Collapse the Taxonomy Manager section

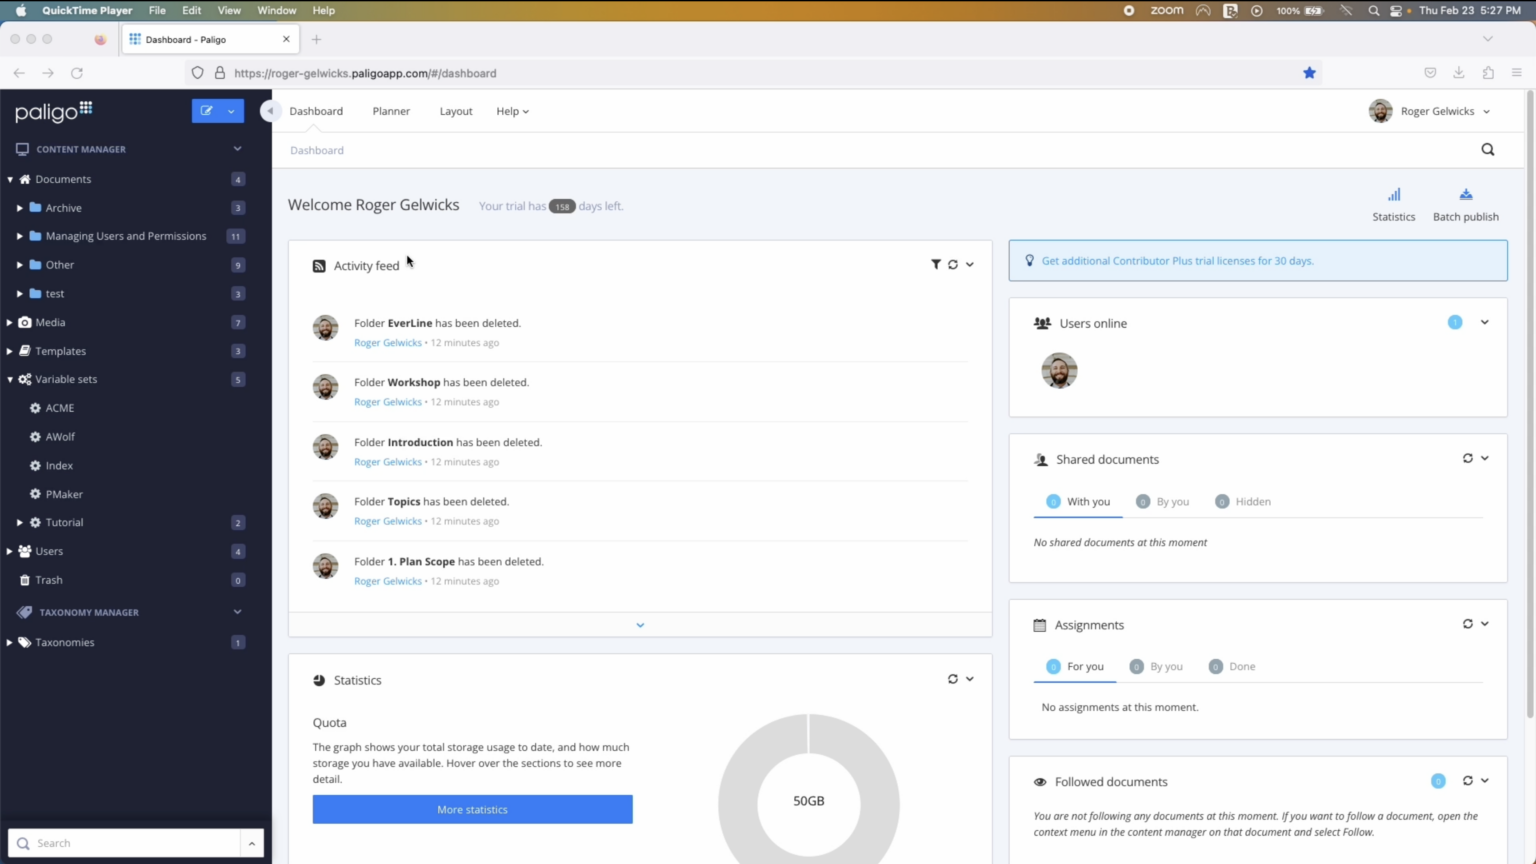click(237, 612)
